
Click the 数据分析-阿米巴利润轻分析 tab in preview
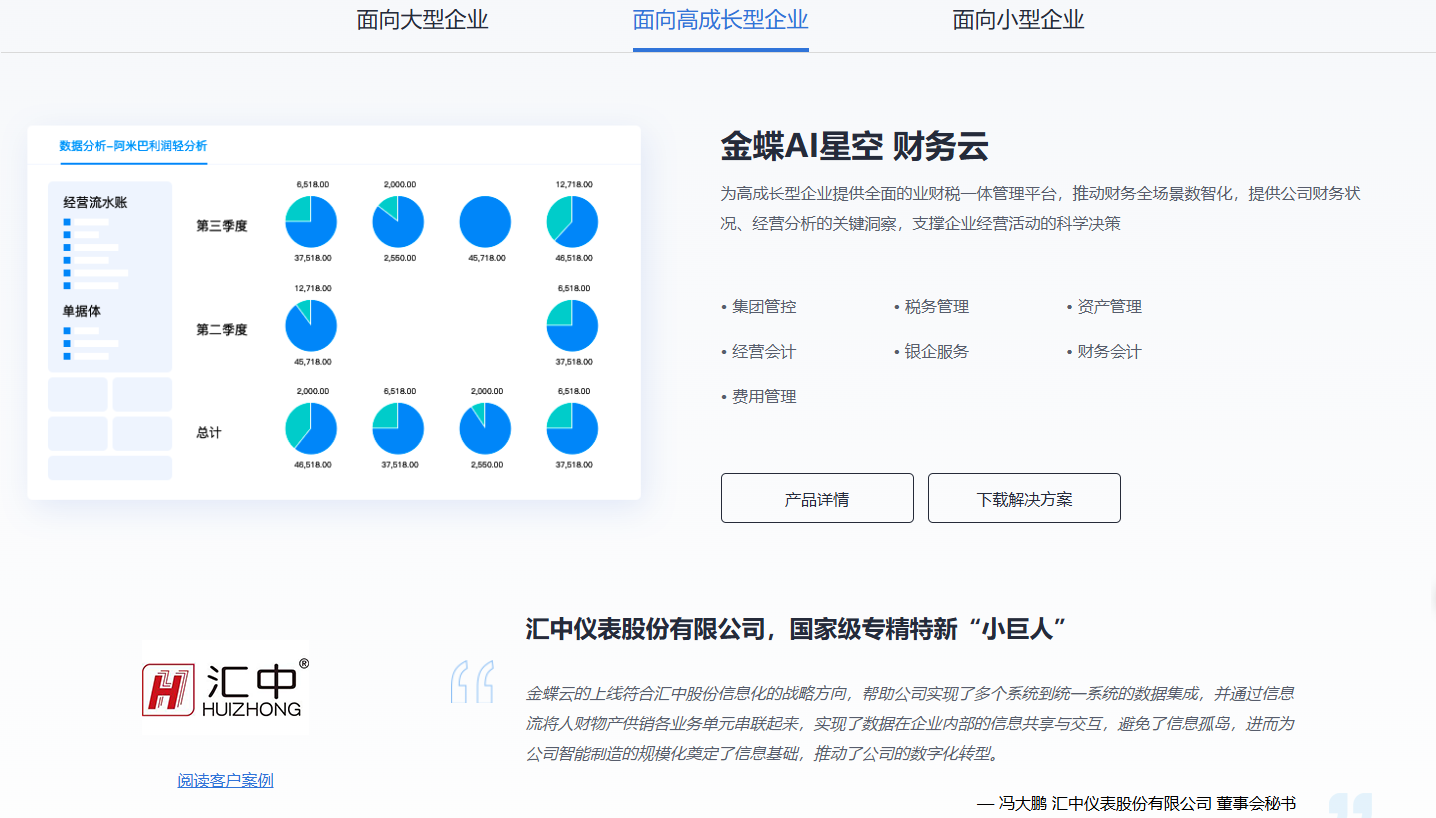click(x=133, y=146)
